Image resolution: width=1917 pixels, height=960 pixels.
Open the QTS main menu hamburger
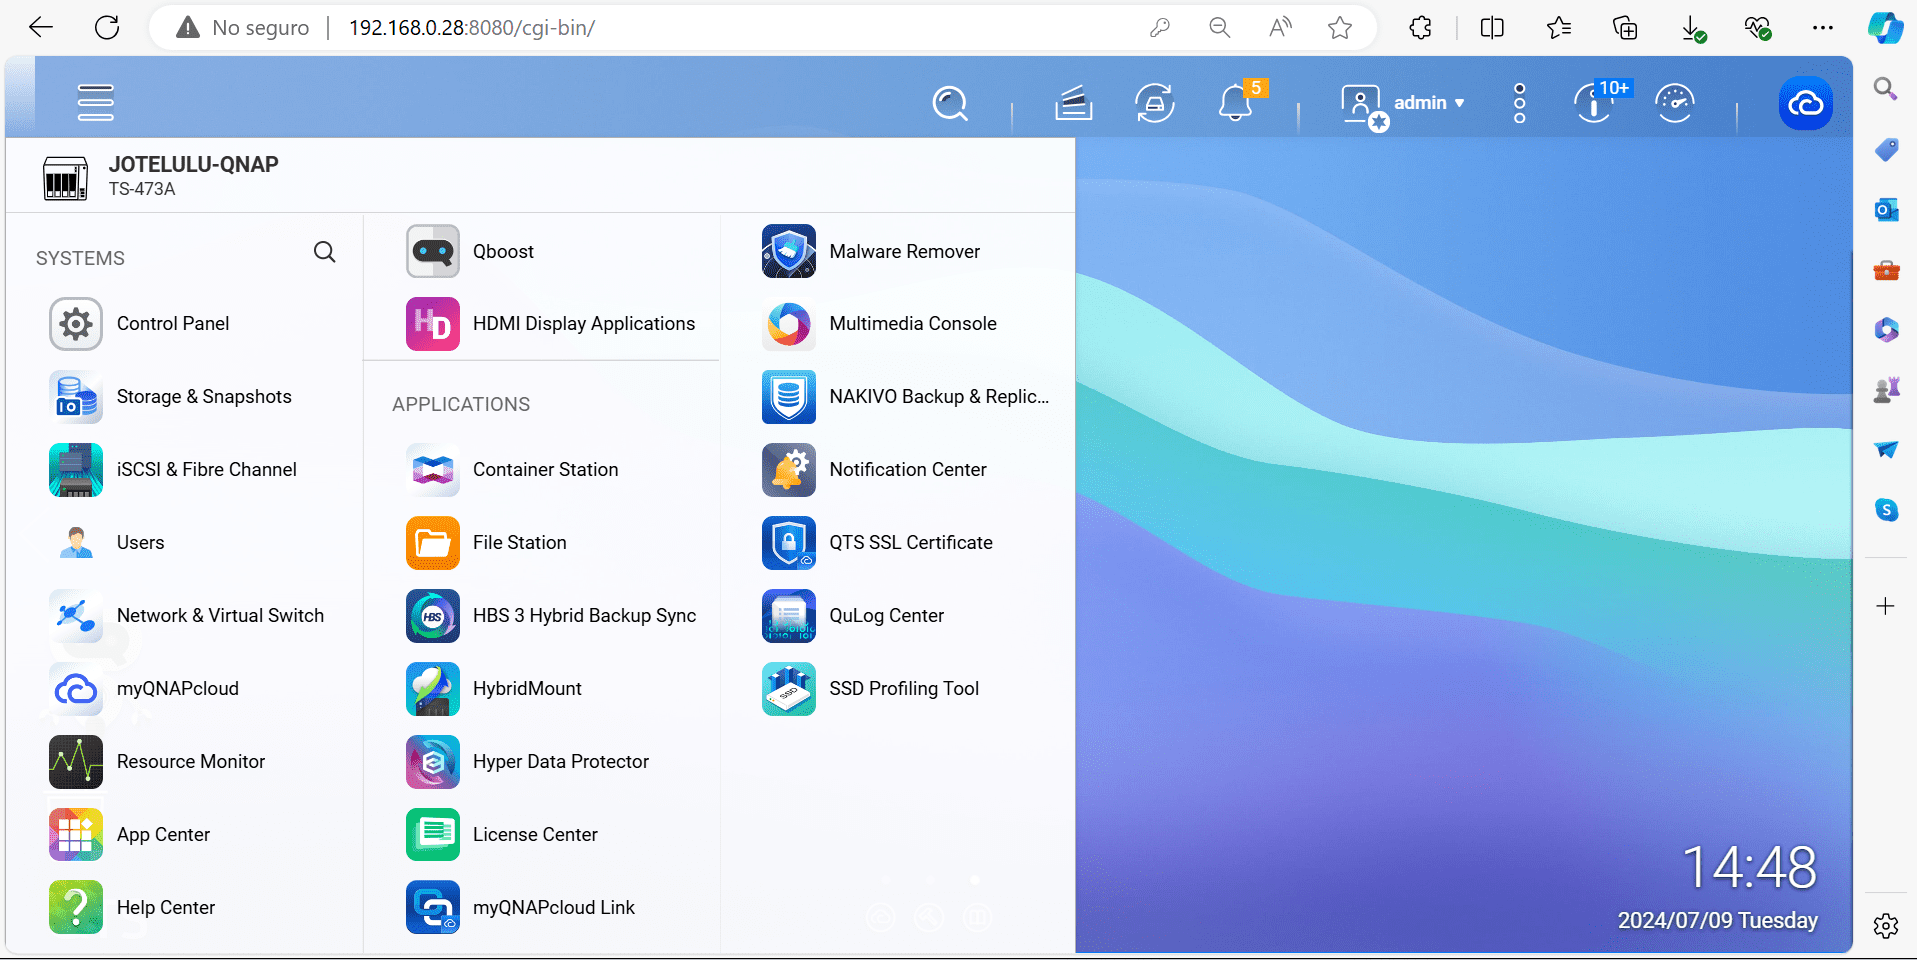click(96, 102)
